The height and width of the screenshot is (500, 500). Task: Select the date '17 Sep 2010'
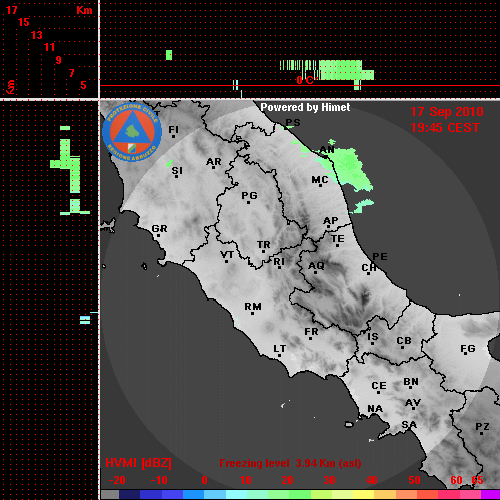pyautogui.click(x=447, y=112)
